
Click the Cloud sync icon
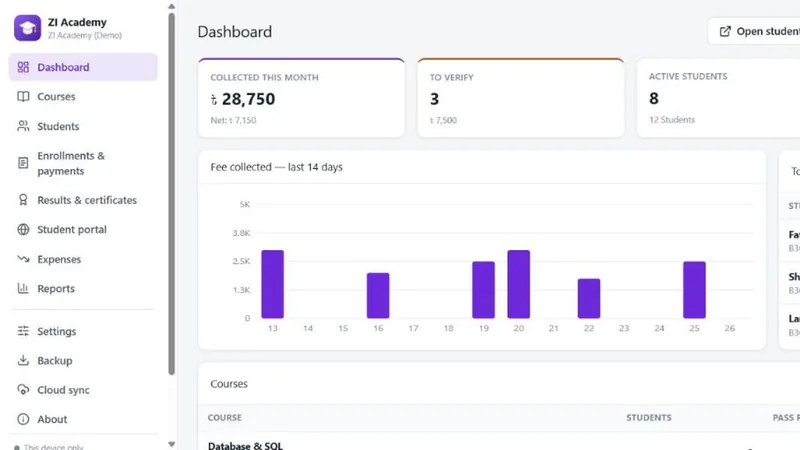(23, 390)
